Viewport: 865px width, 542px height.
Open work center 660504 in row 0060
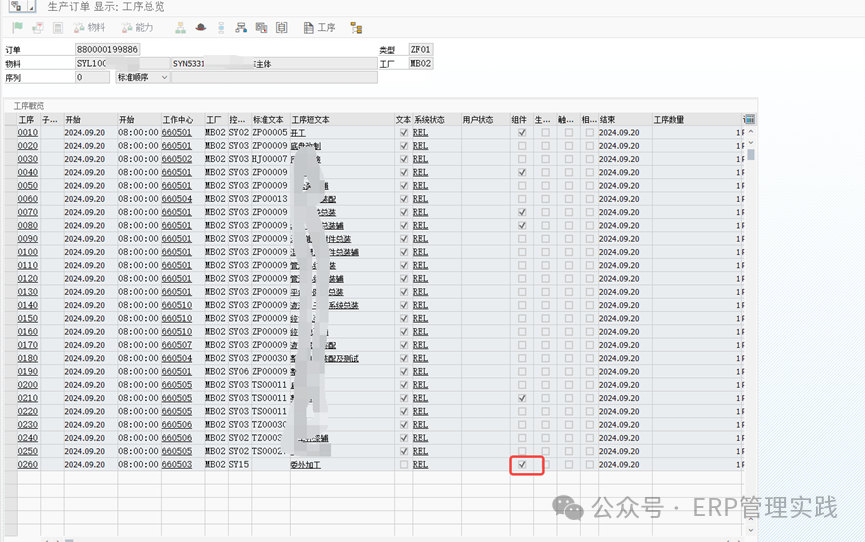(177, 199)
